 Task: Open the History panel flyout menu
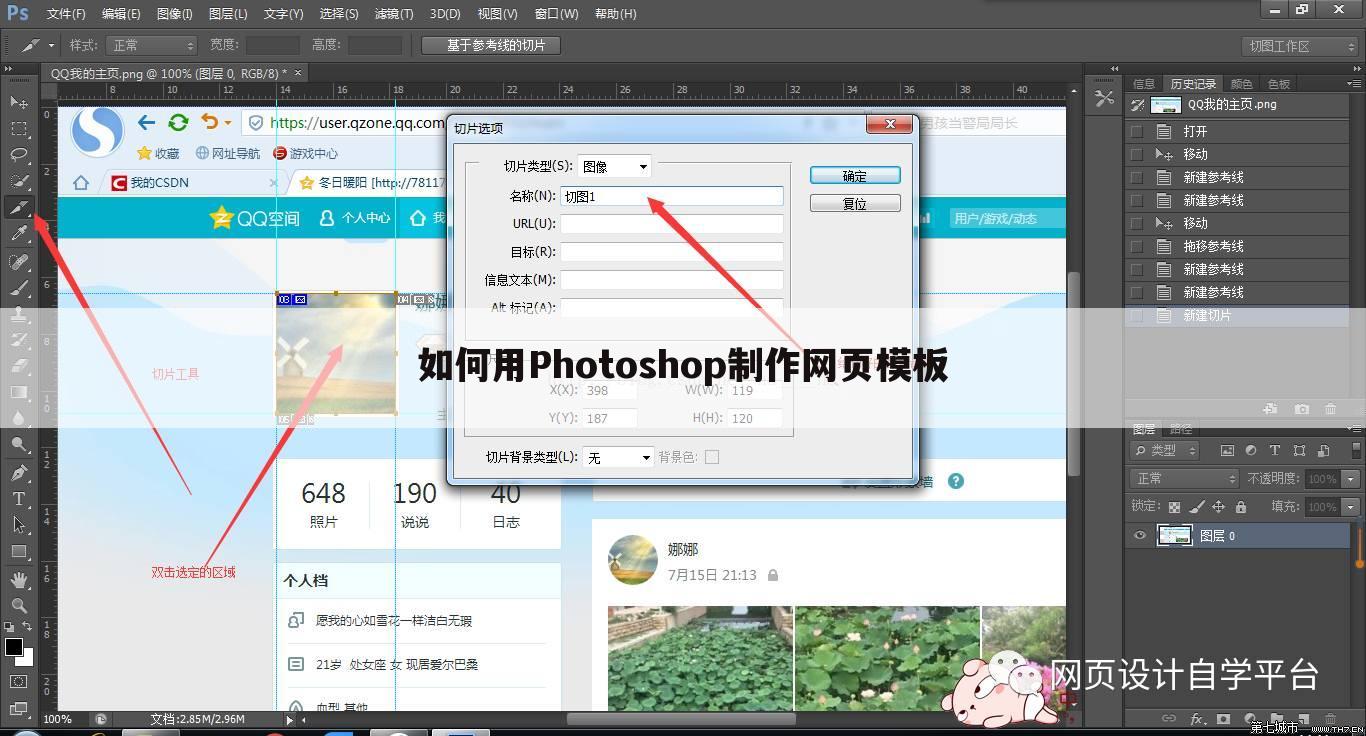[x=1355, y=84]
